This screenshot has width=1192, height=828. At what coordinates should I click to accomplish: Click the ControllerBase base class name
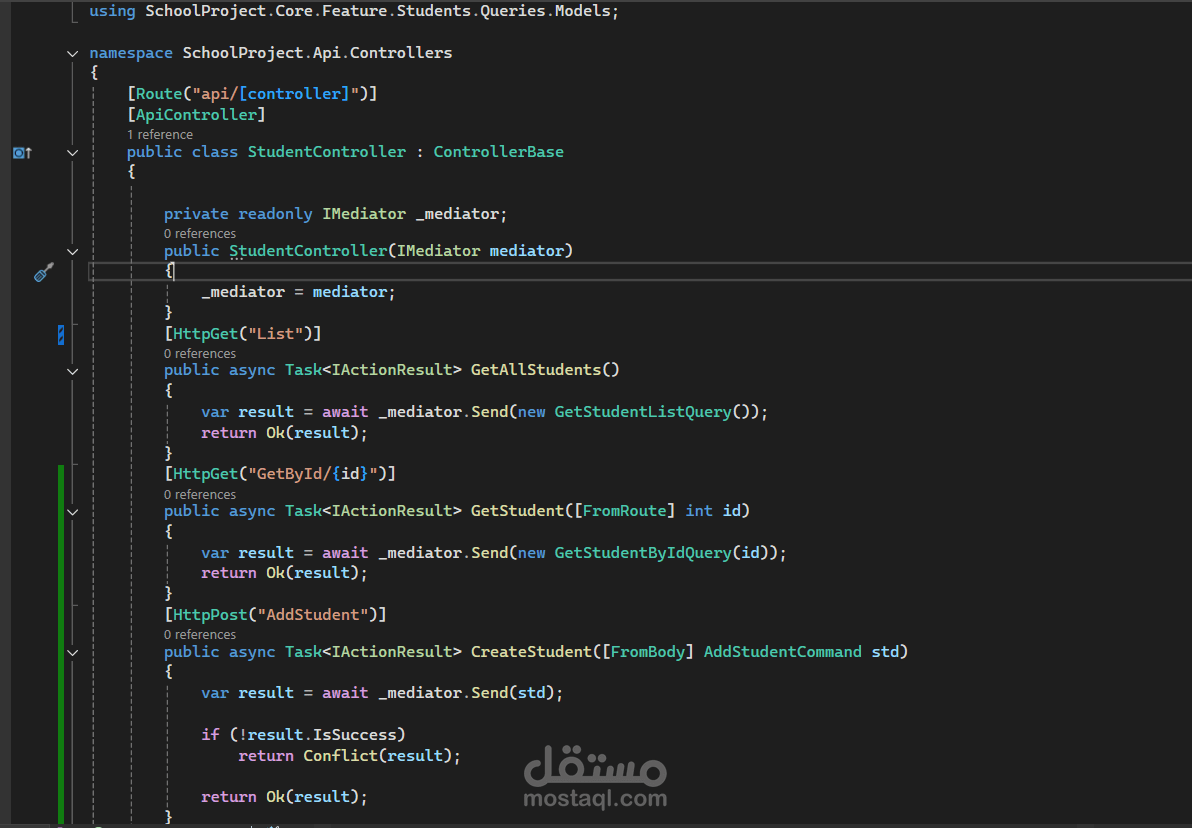[x=499, y=151]
